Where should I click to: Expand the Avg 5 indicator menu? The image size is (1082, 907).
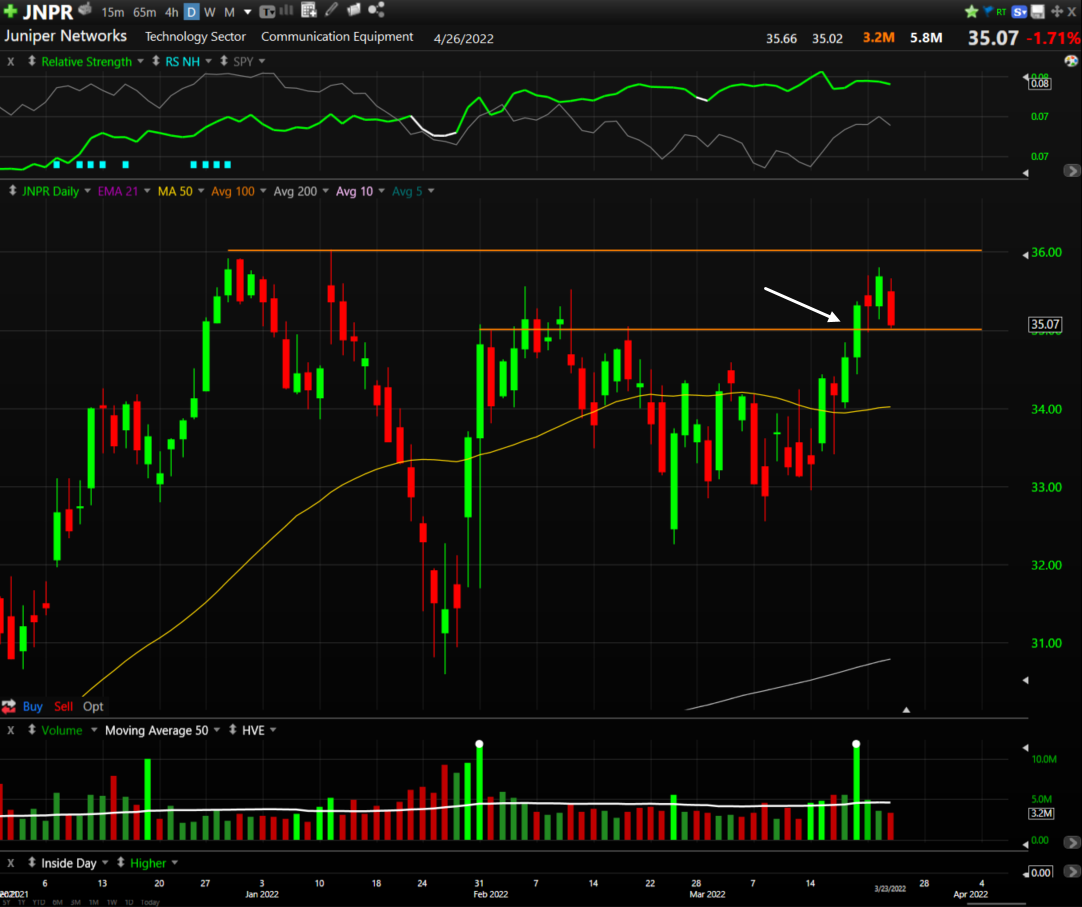click(x=431, y=191)
